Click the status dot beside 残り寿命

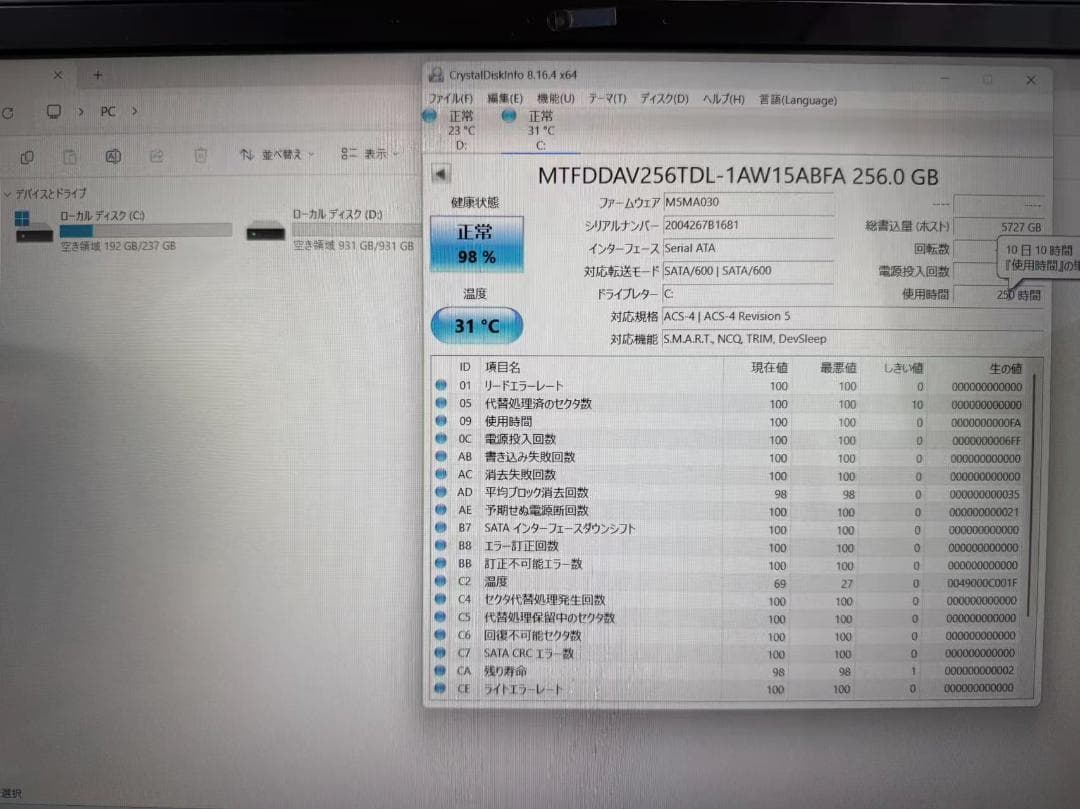[x=441, y=670]
